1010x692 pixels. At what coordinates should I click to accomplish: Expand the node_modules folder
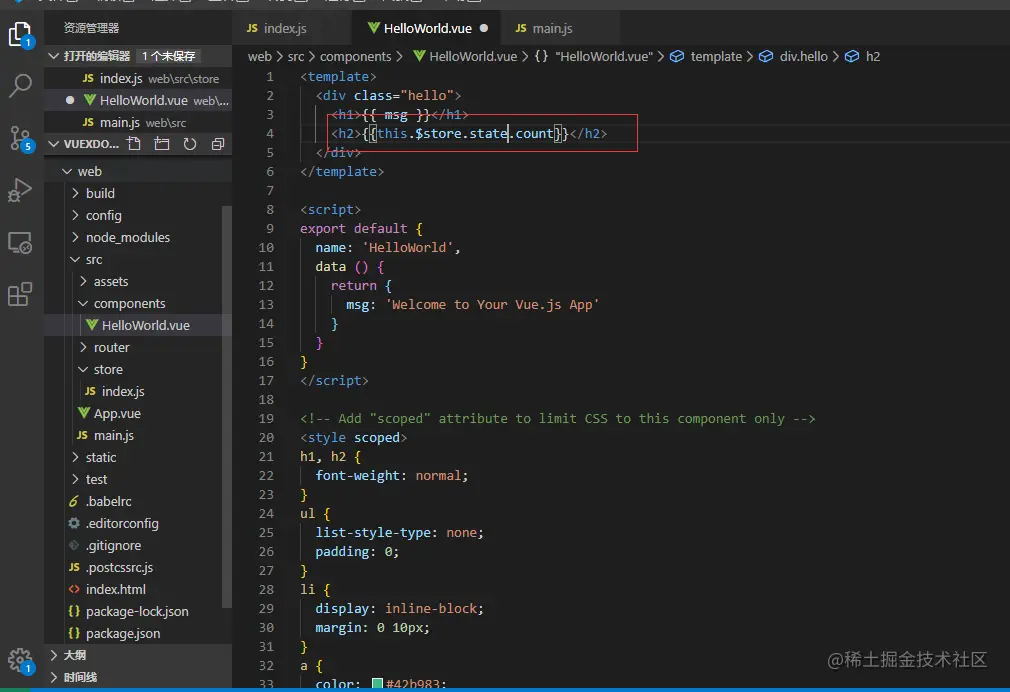point(75,237)
